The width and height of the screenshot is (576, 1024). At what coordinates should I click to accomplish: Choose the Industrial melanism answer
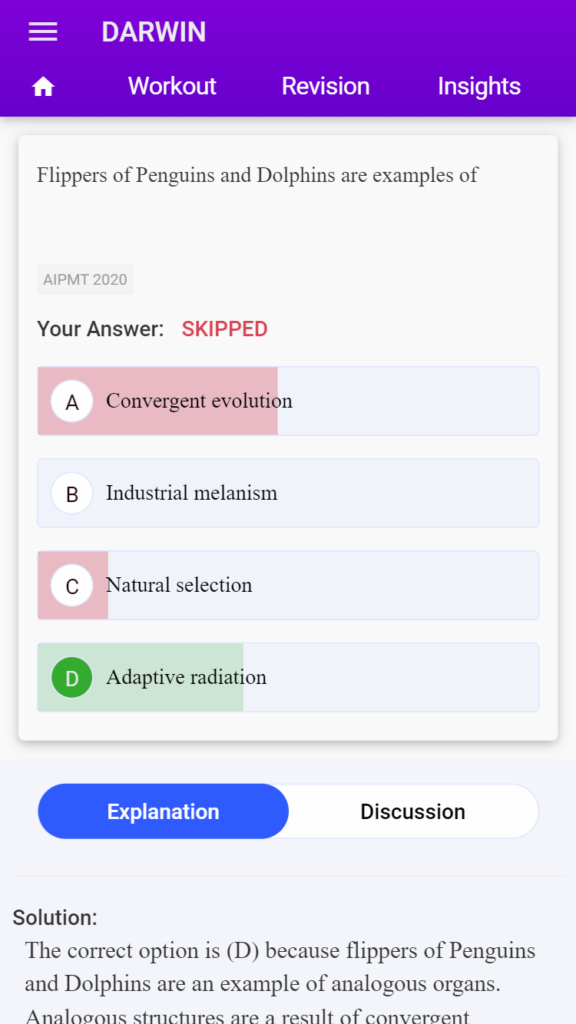click(x=288, y=493)
